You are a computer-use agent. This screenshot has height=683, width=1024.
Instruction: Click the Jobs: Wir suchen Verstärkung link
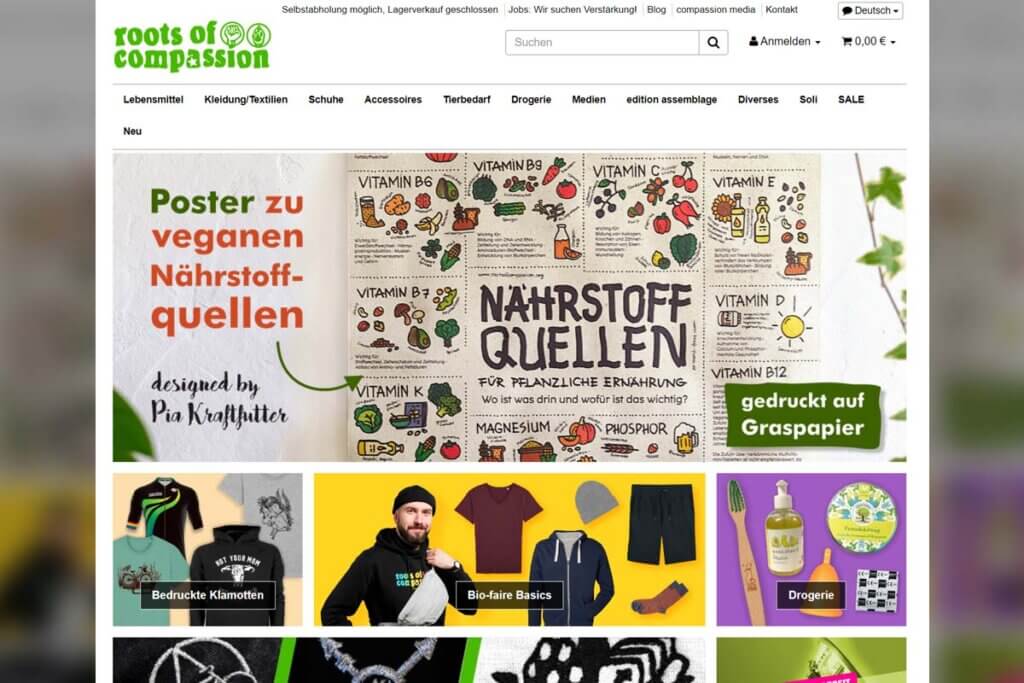572,10
